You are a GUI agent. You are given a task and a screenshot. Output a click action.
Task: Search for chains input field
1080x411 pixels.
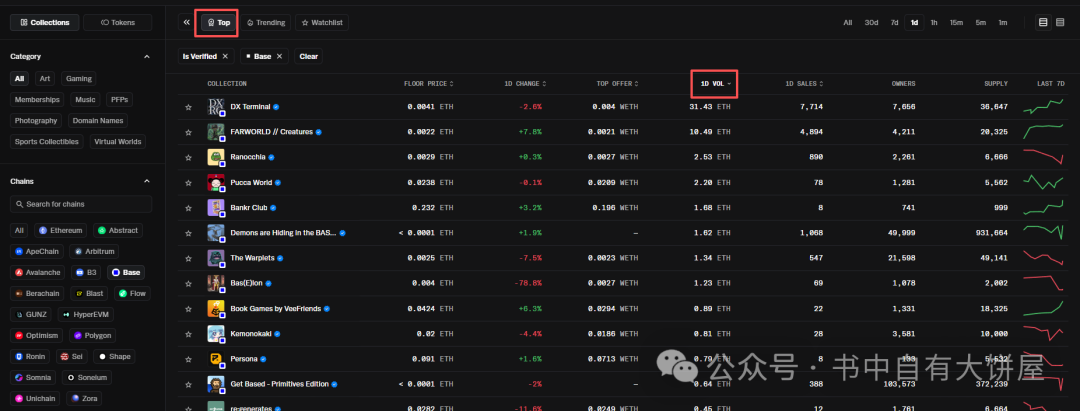(82, 204)
